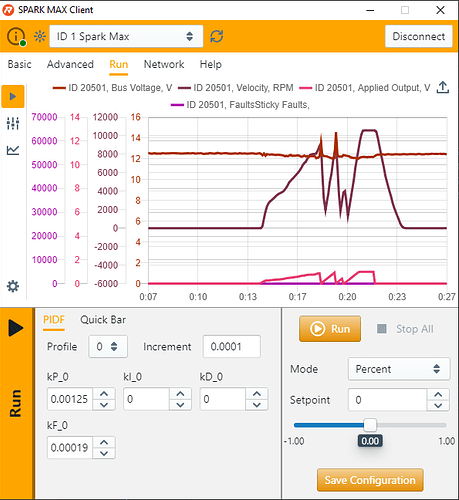Switch to the Network tab
This screenshot has height=500, width=459.
tap(164, 64)
